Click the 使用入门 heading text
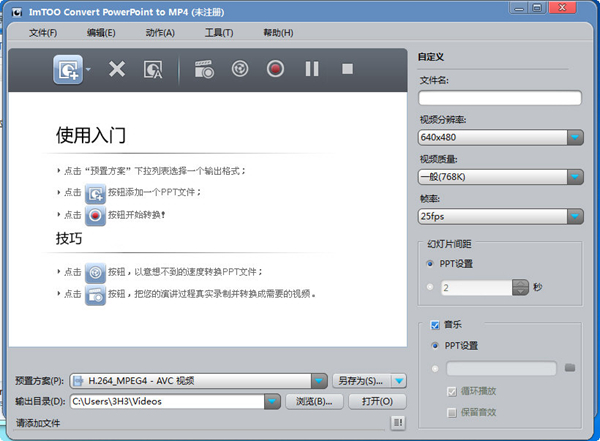The width and height of the screenshot is (600, 441). pyautogui.click(x=91, y=135)
